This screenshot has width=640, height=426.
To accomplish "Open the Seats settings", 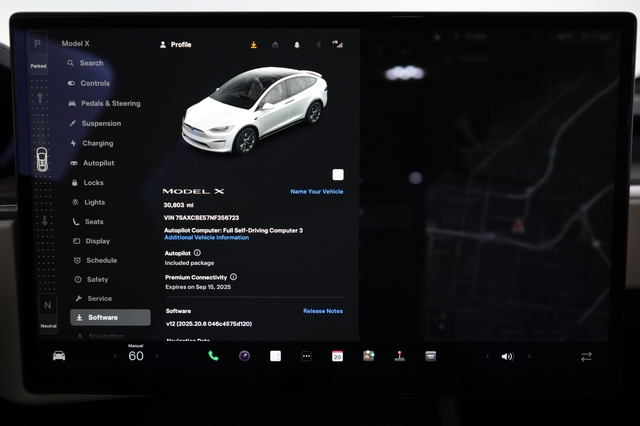I will click(88, 222).
